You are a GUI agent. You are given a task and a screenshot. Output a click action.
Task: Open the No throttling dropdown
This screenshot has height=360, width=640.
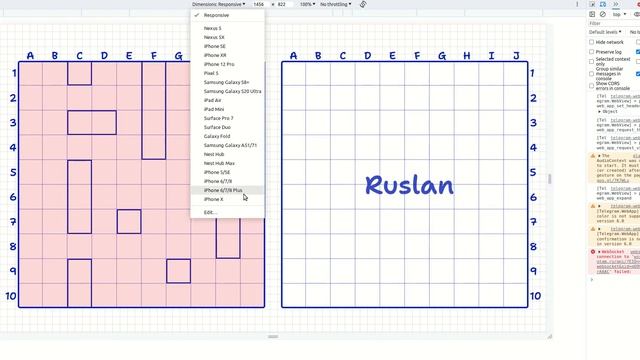tap(336, 4)
